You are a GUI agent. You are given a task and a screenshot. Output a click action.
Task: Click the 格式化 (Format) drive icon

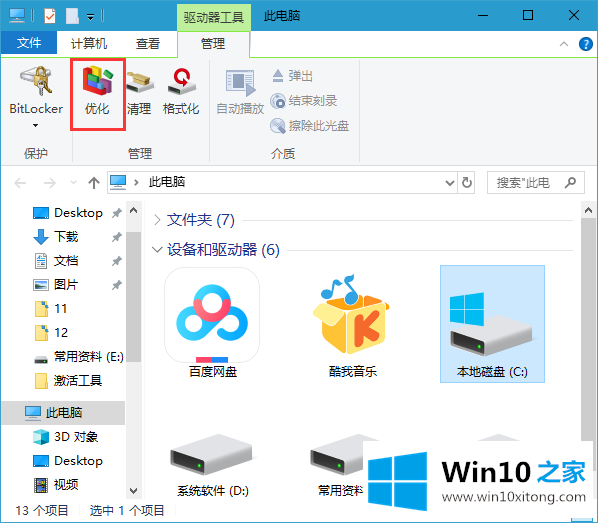[181, 92]
